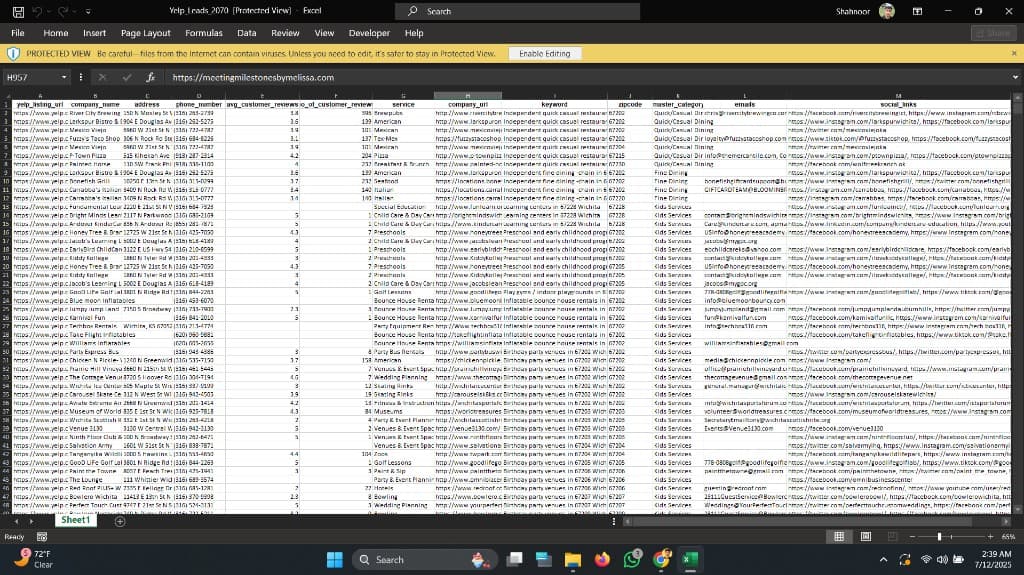Click the title bar Search box
Screen dimensions: 1024x575
click(517, 11)
